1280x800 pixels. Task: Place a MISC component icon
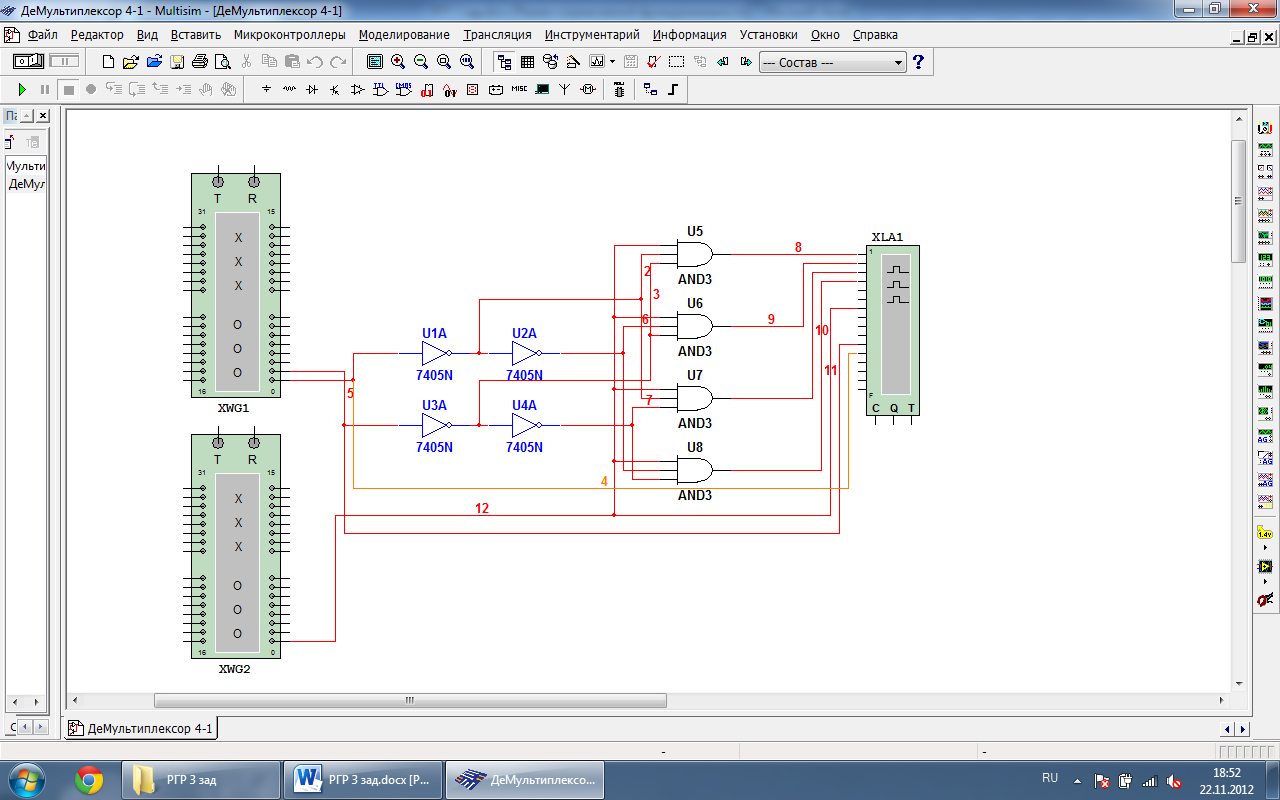pos(519,90)
